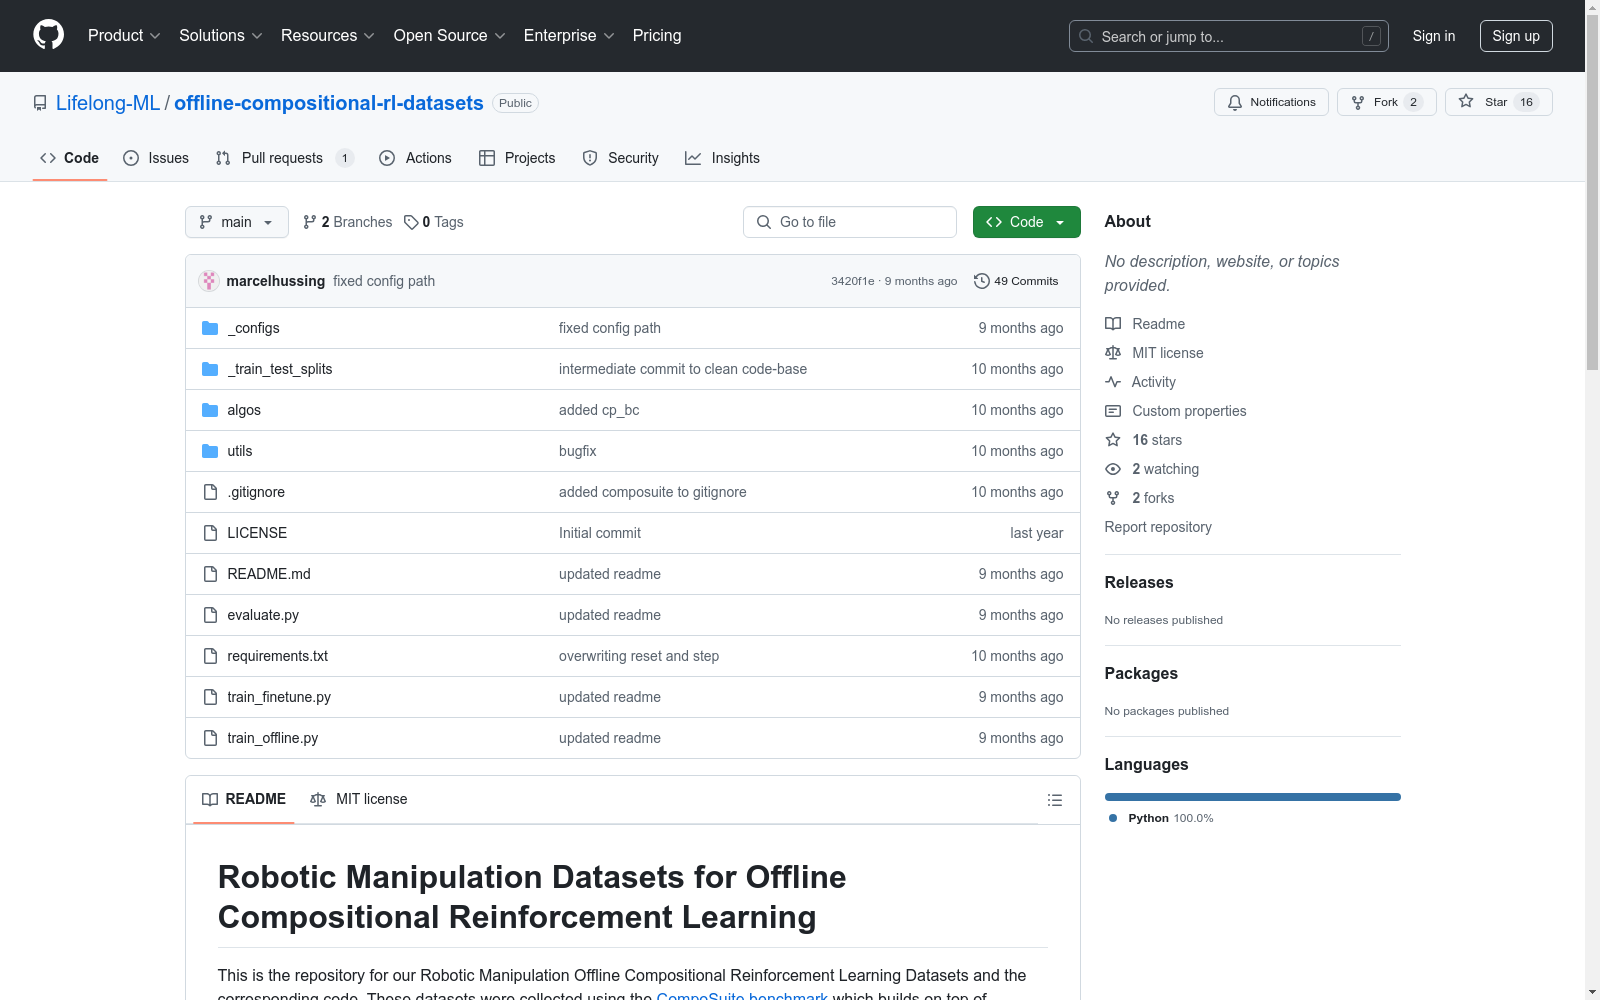The height and width of the screenshot is (1000, 1600).
Task: Open the Pricing link
Action: click(x=657, y=35)
